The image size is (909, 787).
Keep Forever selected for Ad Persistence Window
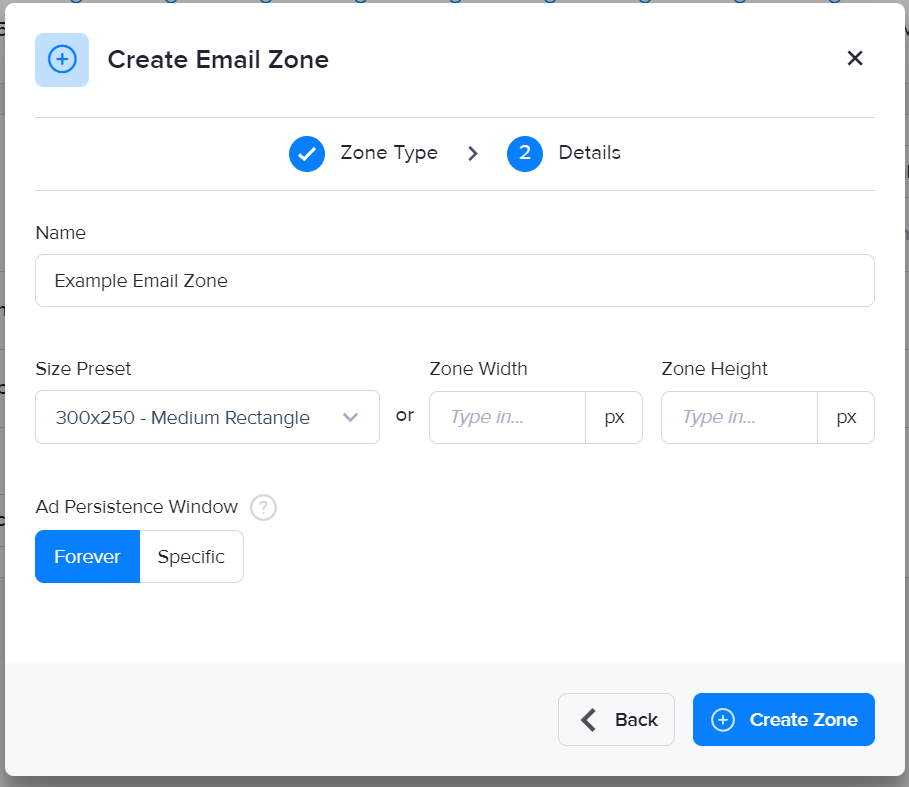[87, 556]
